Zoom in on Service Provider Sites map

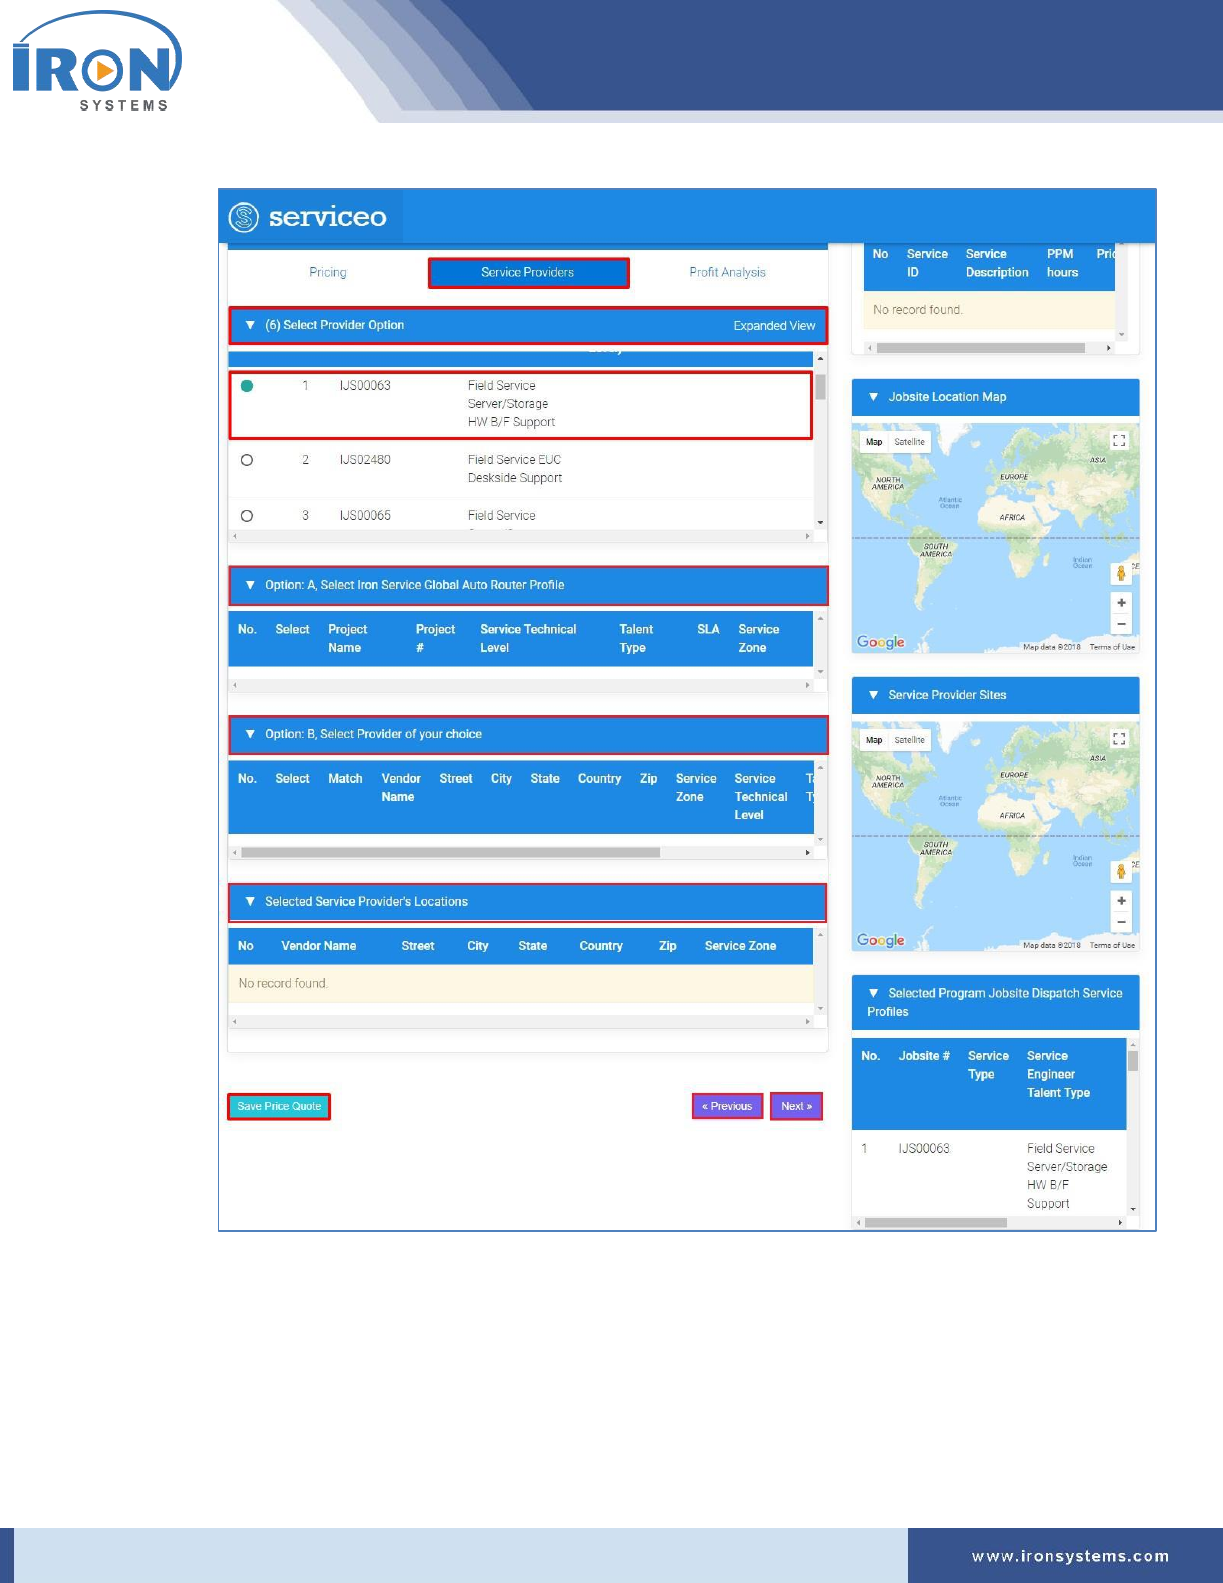click(x=1121, y=901)
